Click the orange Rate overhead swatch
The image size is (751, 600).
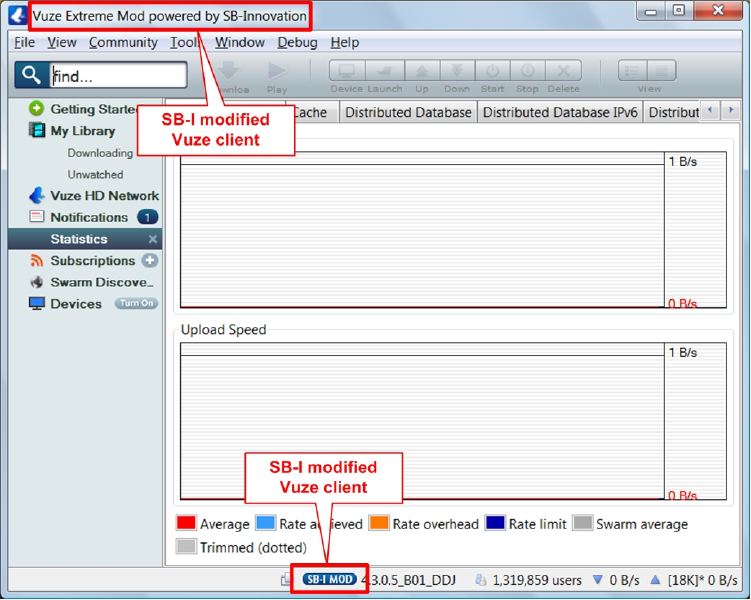click(379, 523)
